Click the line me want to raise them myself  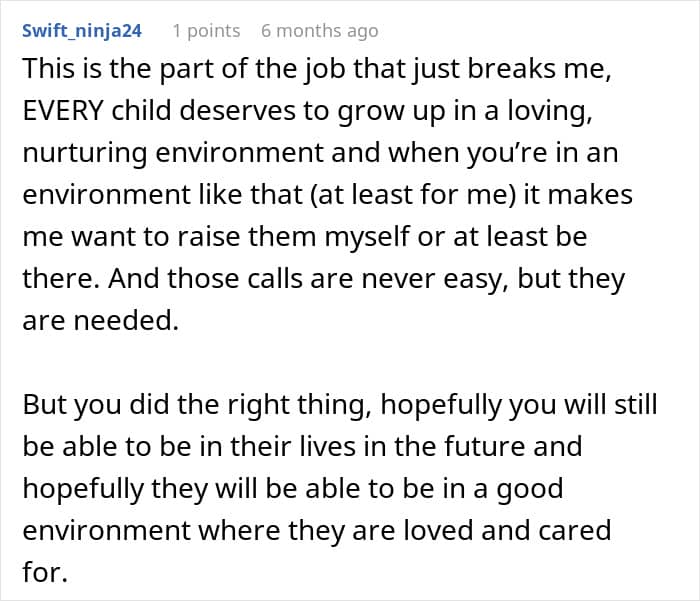304,236
